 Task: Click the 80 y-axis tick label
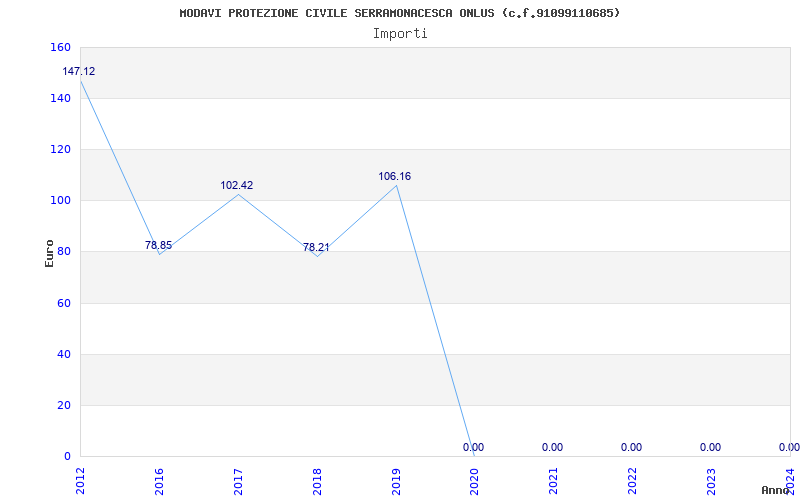point(63,252)
